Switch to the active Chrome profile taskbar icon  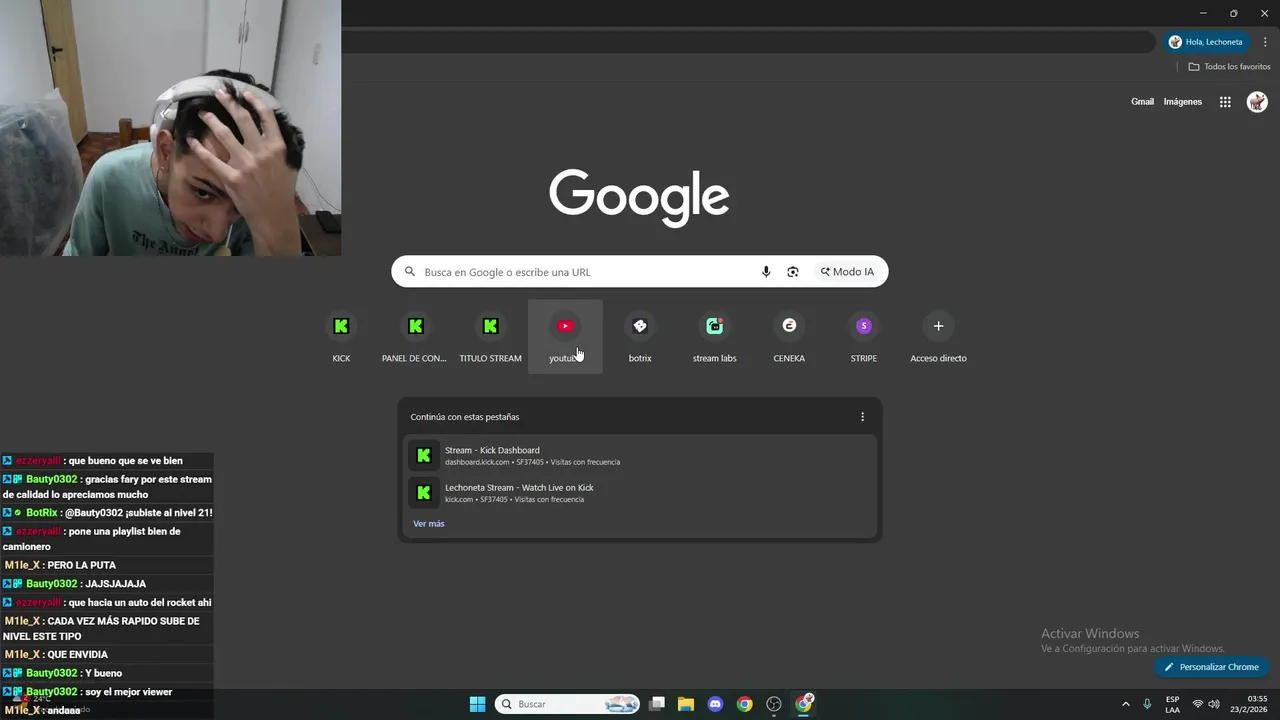[x=804, y=704]
